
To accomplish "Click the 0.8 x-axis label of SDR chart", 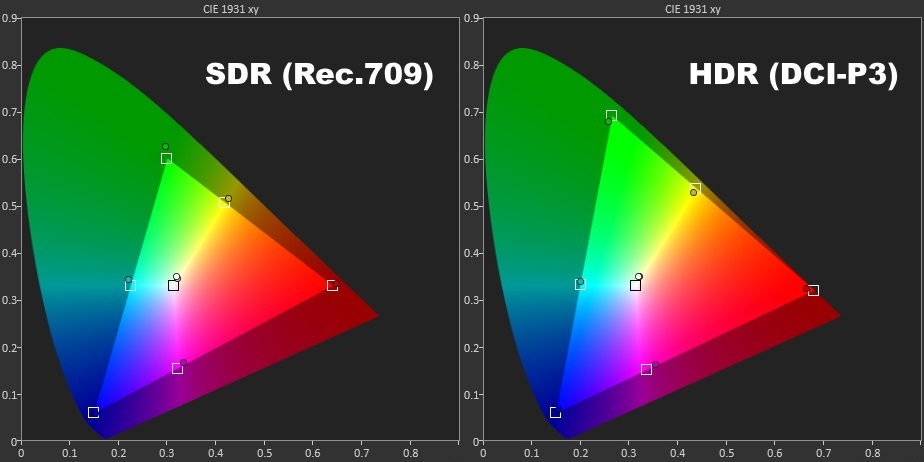I will (x=410, y=453).
